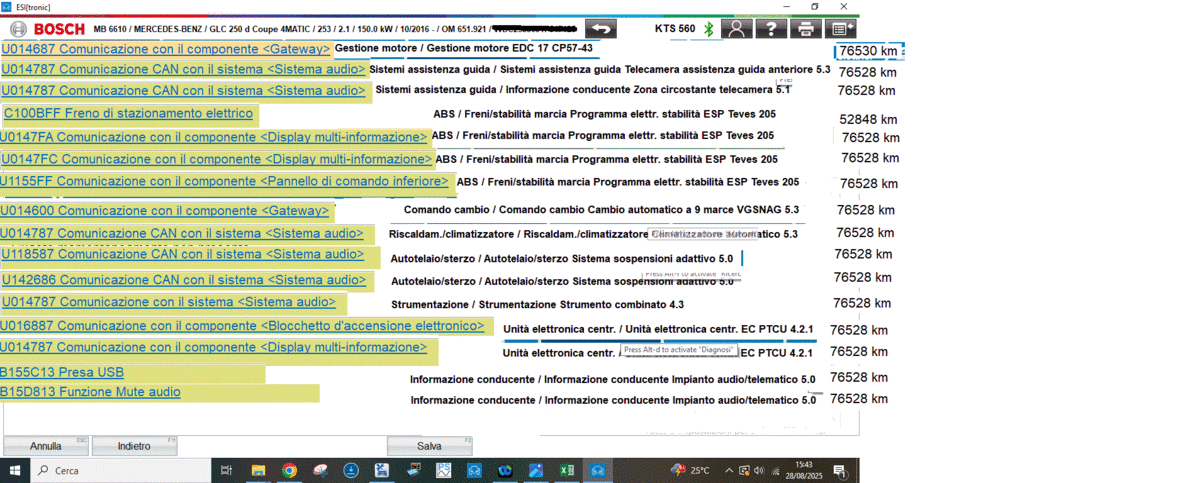Open fault U1155FF Pannello di comando inferiore
The width and height of the screenshot is (1200, 483).
coord(224,181)
